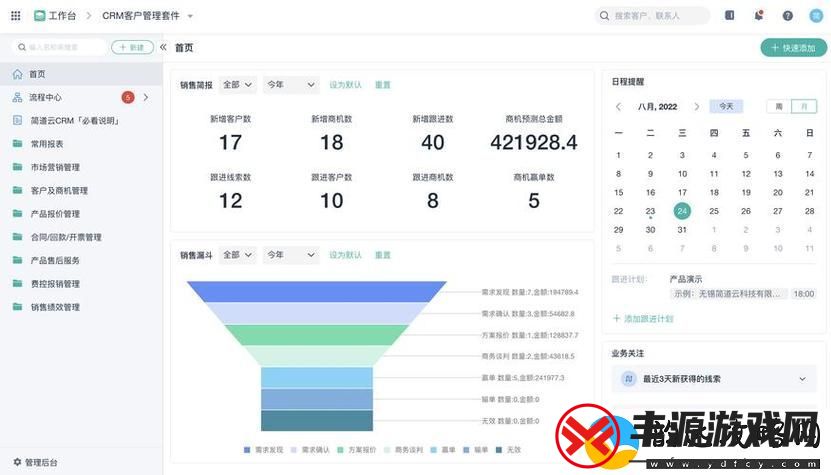Screen dimensions: 831x475
Task: Click the 销售绩效管理 folder icon
Action: click(17, 307)
